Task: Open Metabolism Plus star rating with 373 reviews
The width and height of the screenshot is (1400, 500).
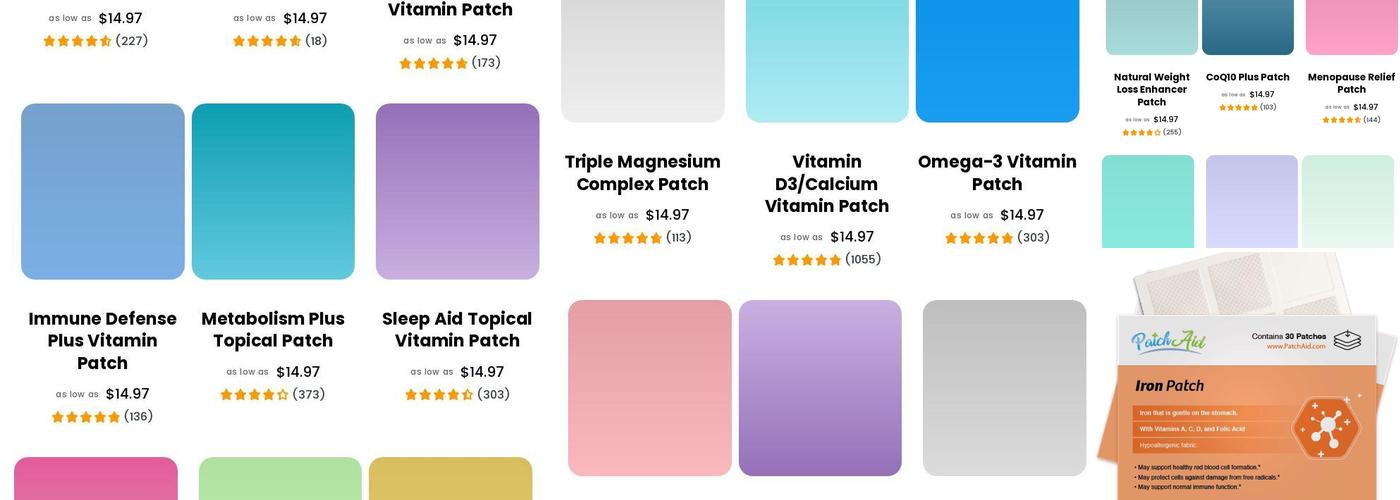Action: pyautogui.click(x=254, y=395)
